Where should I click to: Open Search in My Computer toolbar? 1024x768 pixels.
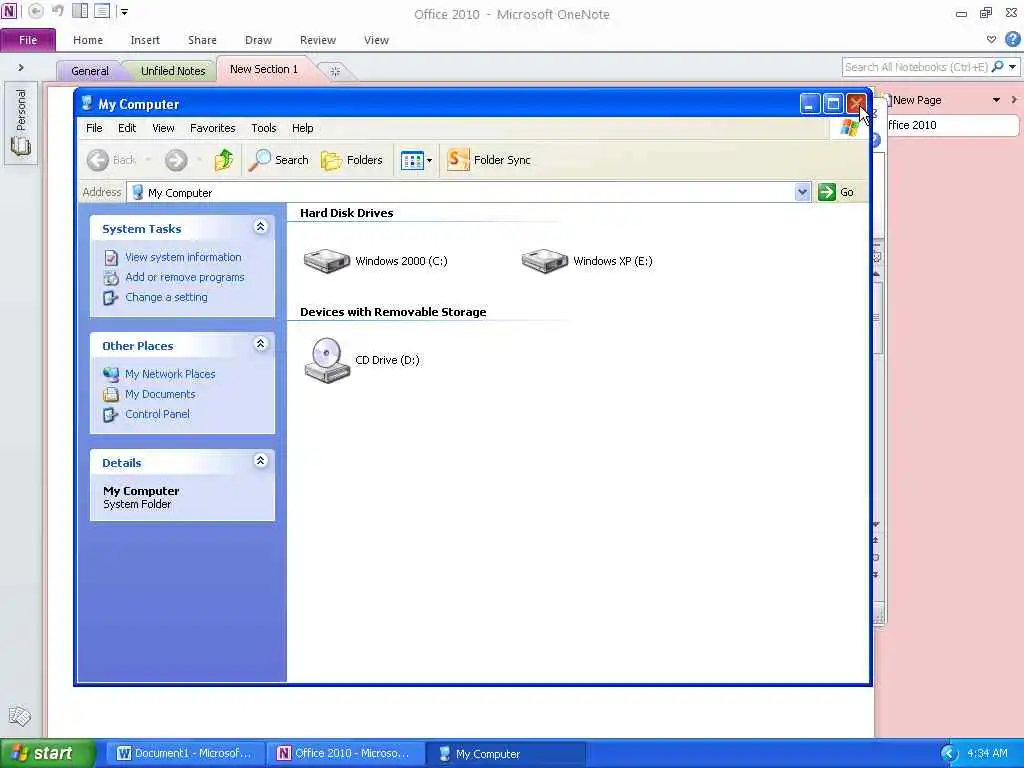pos(279,160)
